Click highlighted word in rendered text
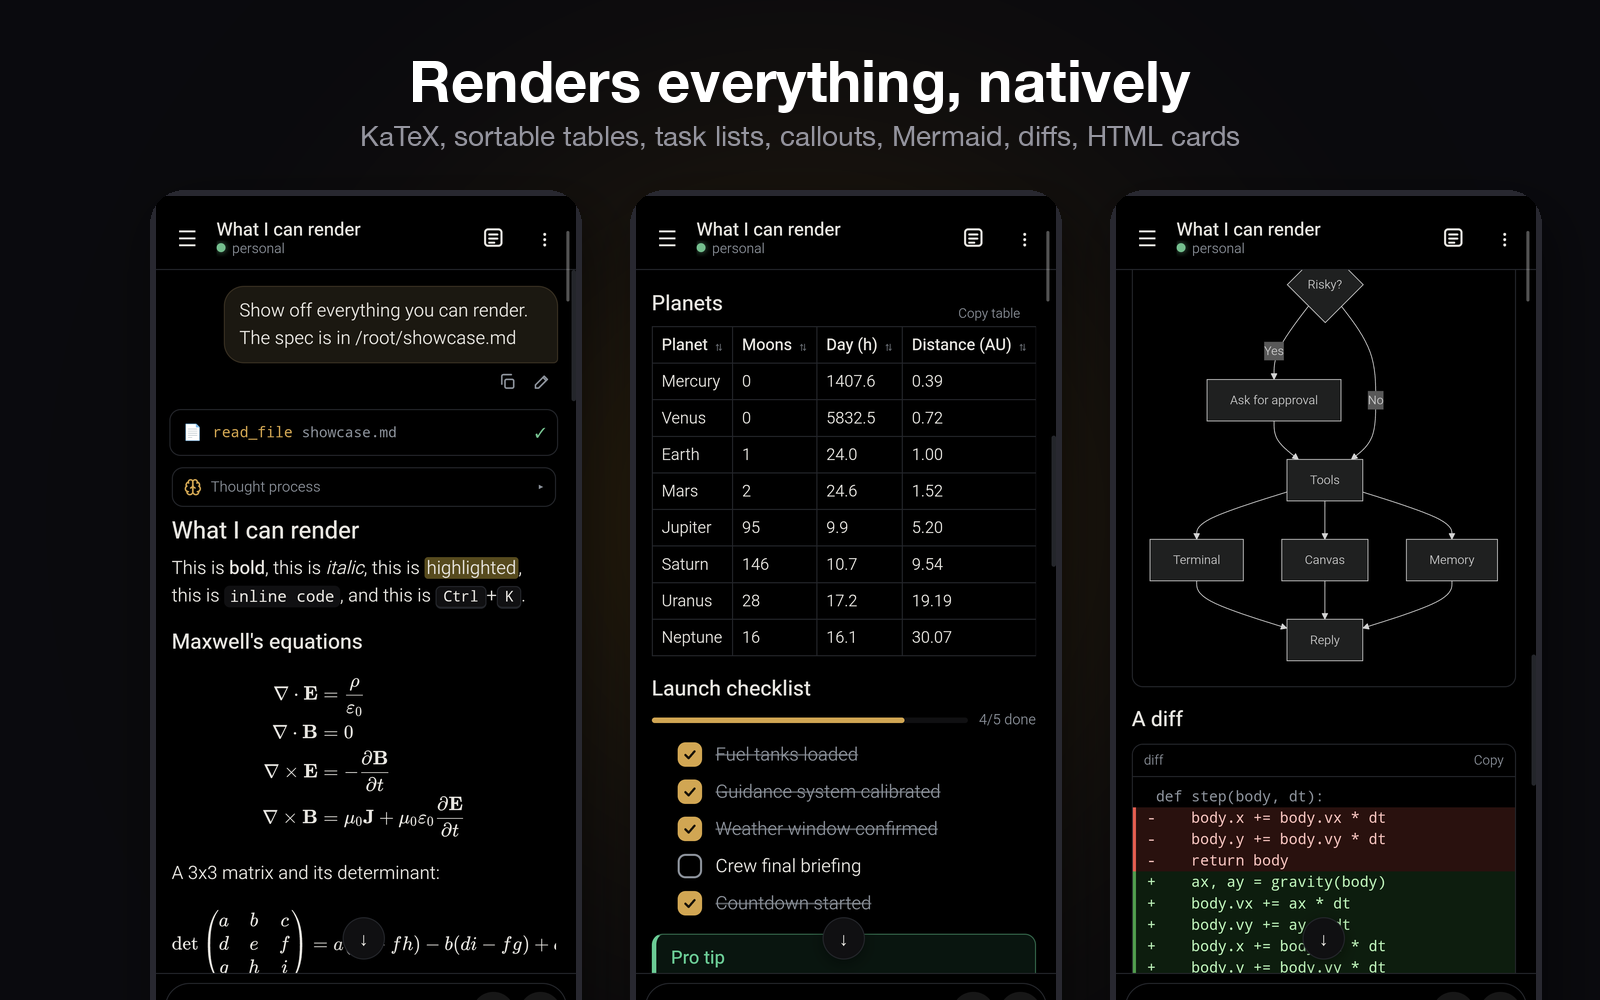This screenshot has width=1600, height=1000. click(471, 568)
